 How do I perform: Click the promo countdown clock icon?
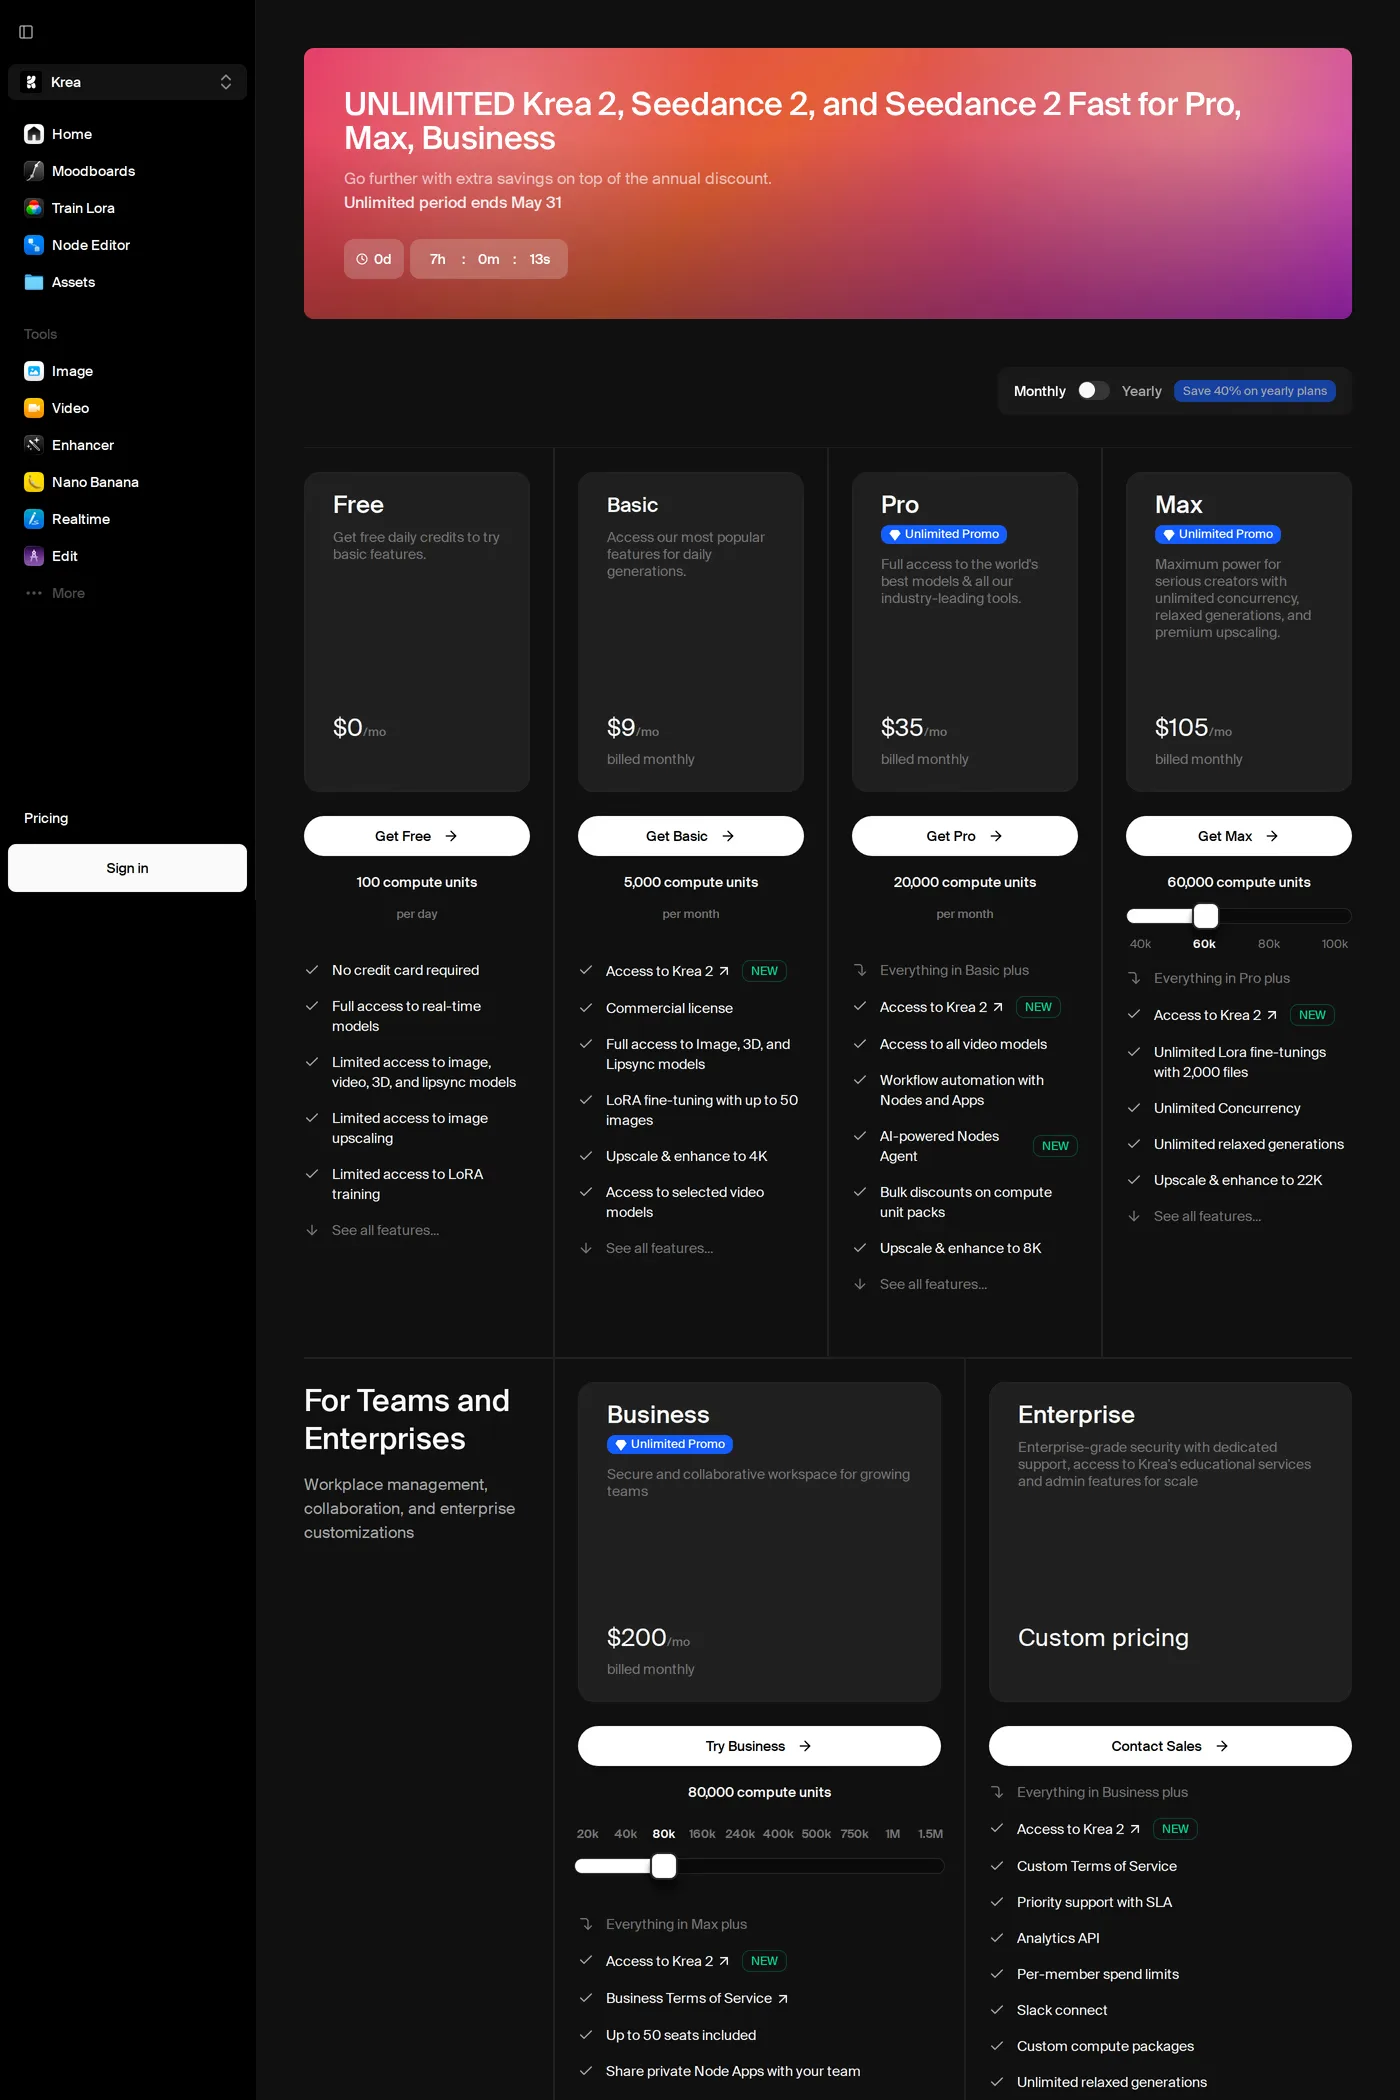362,259
